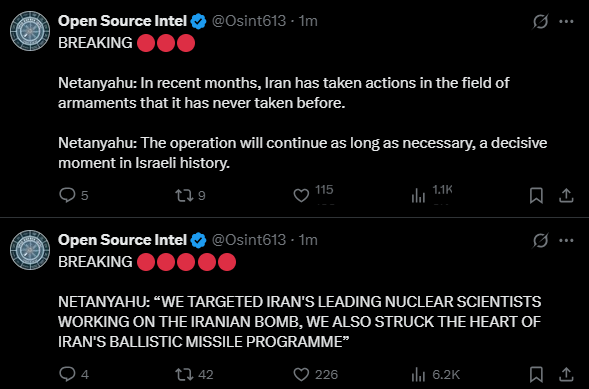
Task: Open the more options menu of the first tweet
Action: pos(566,21)
